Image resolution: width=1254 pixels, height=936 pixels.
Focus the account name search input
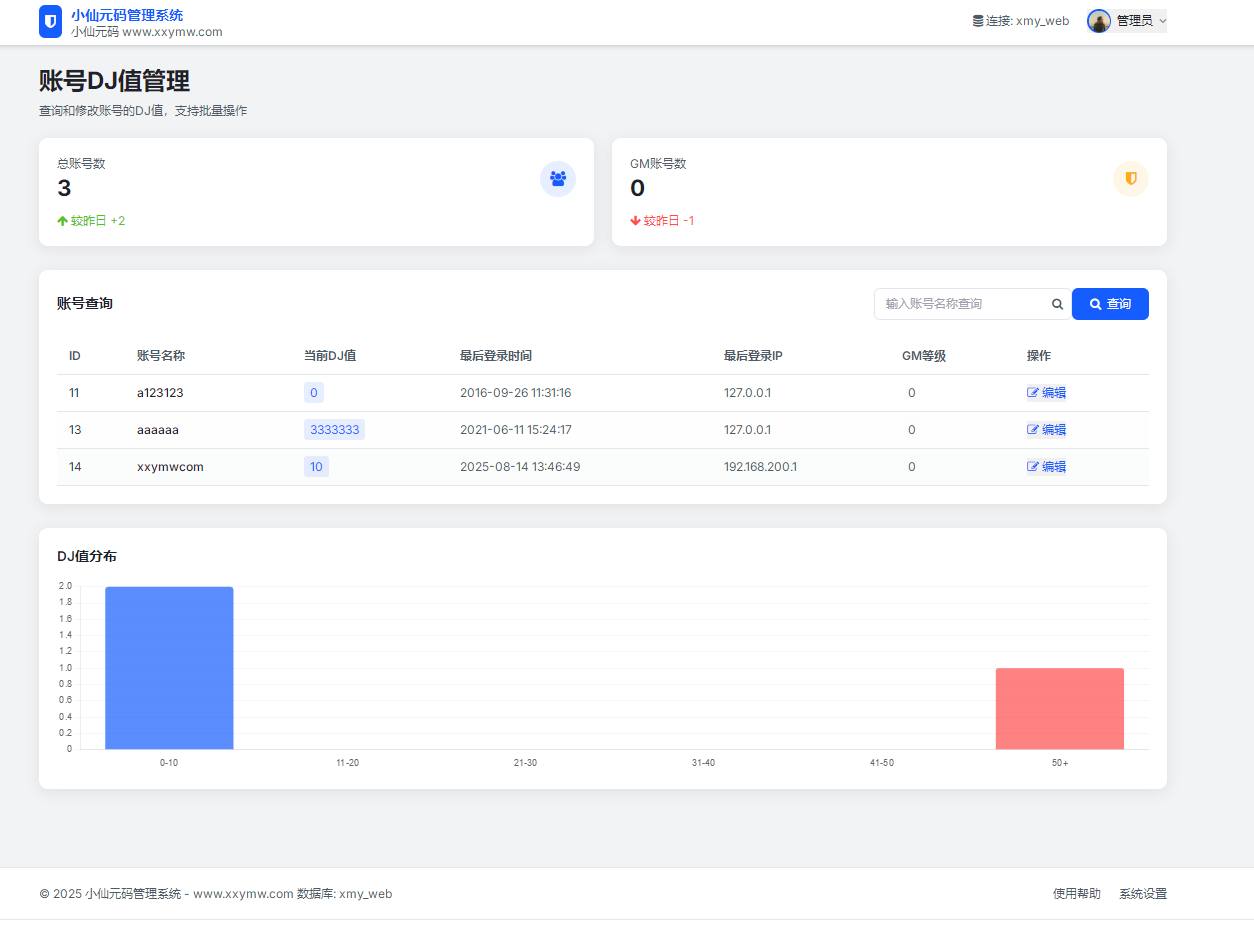click(x=973, y=304)
